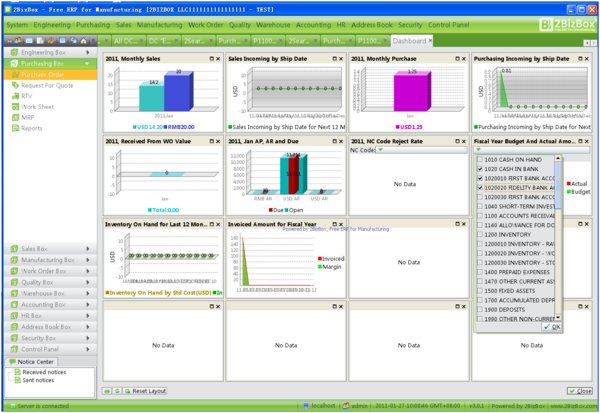Click the Sent notices icon
This screenshot has width=600, height=413.
(x=17, y=380)
